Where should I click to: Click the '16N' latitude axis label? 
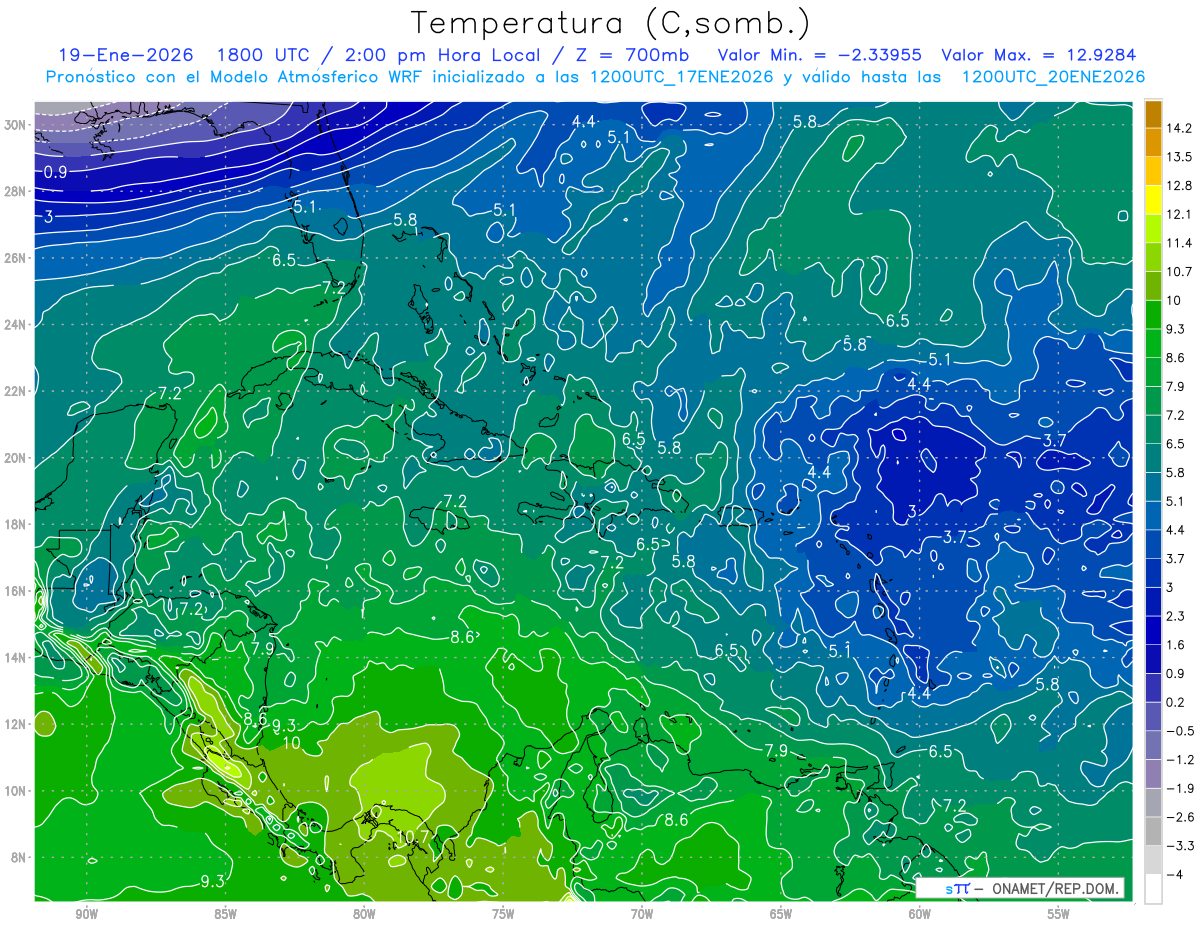(x=15, y=590)
